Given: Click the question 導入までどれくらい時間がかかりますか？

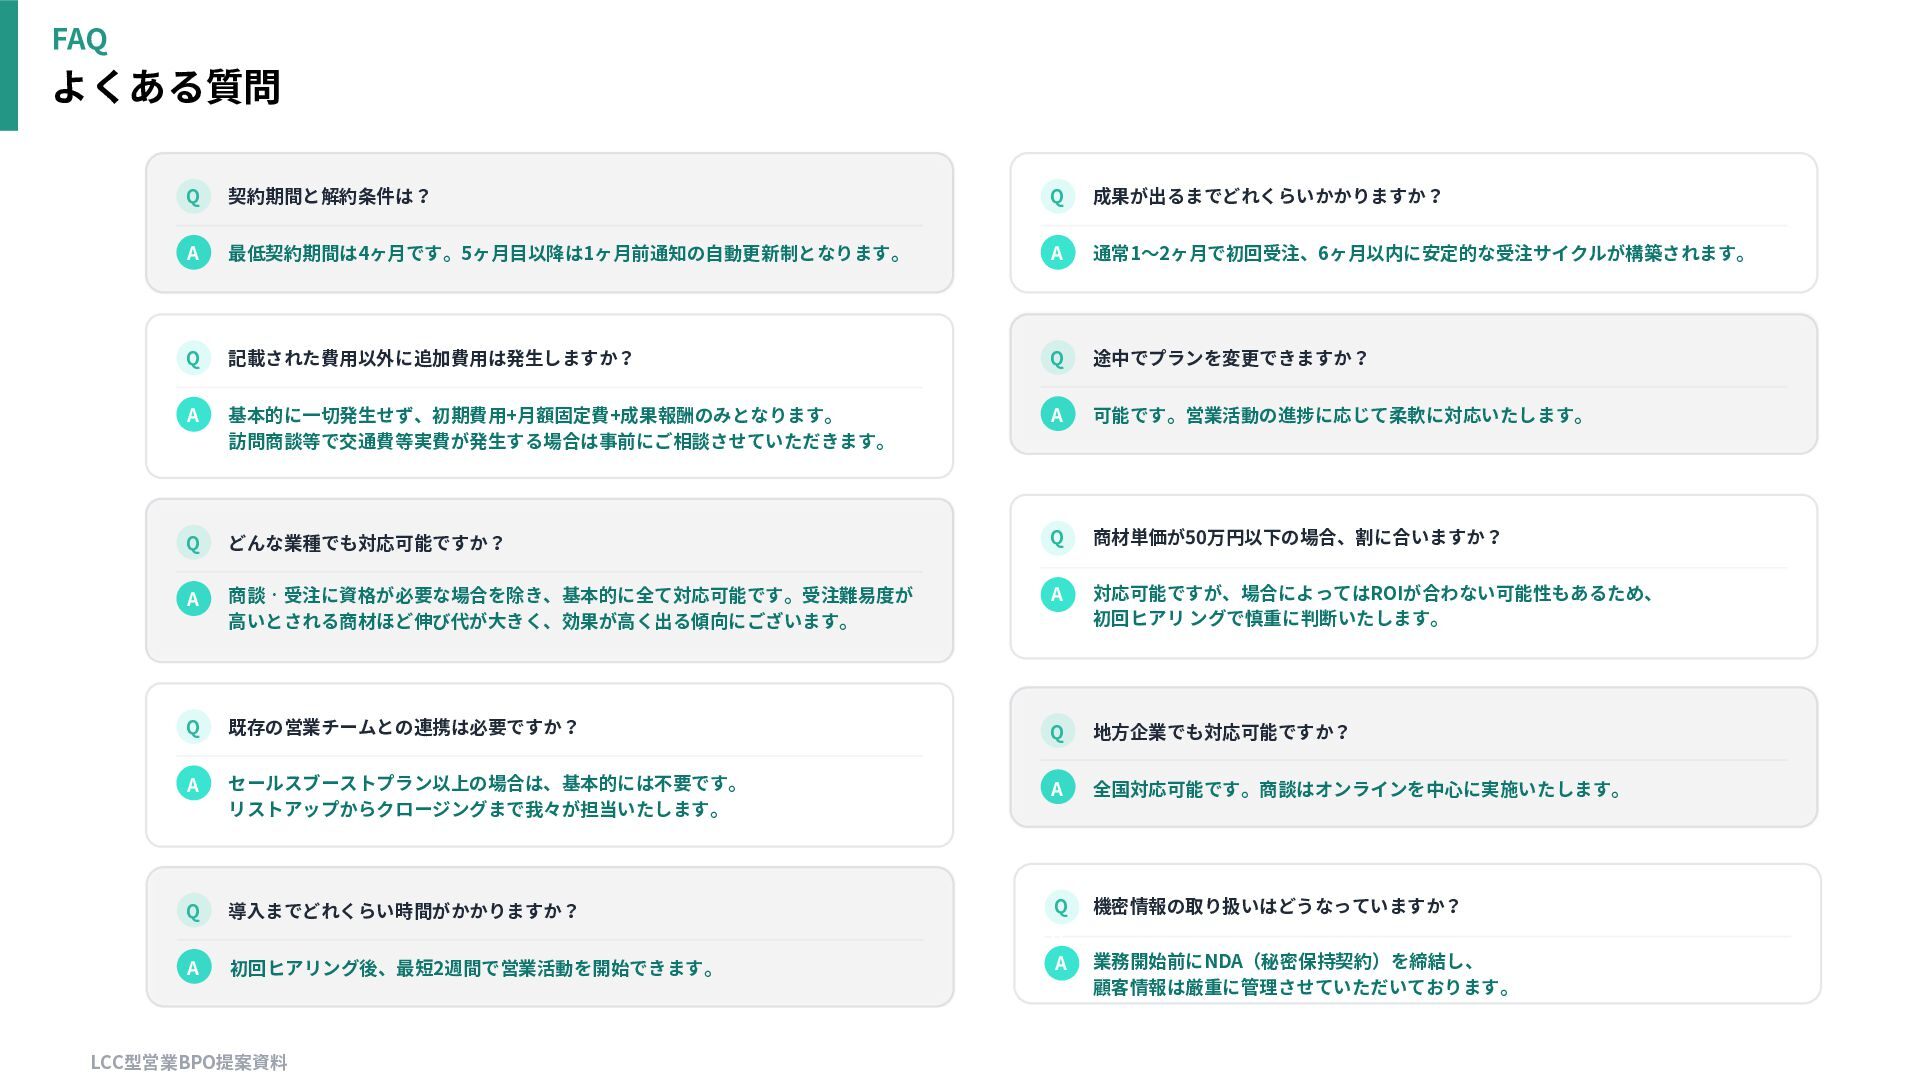Looking at the screenshot, I should click(403, 911).
